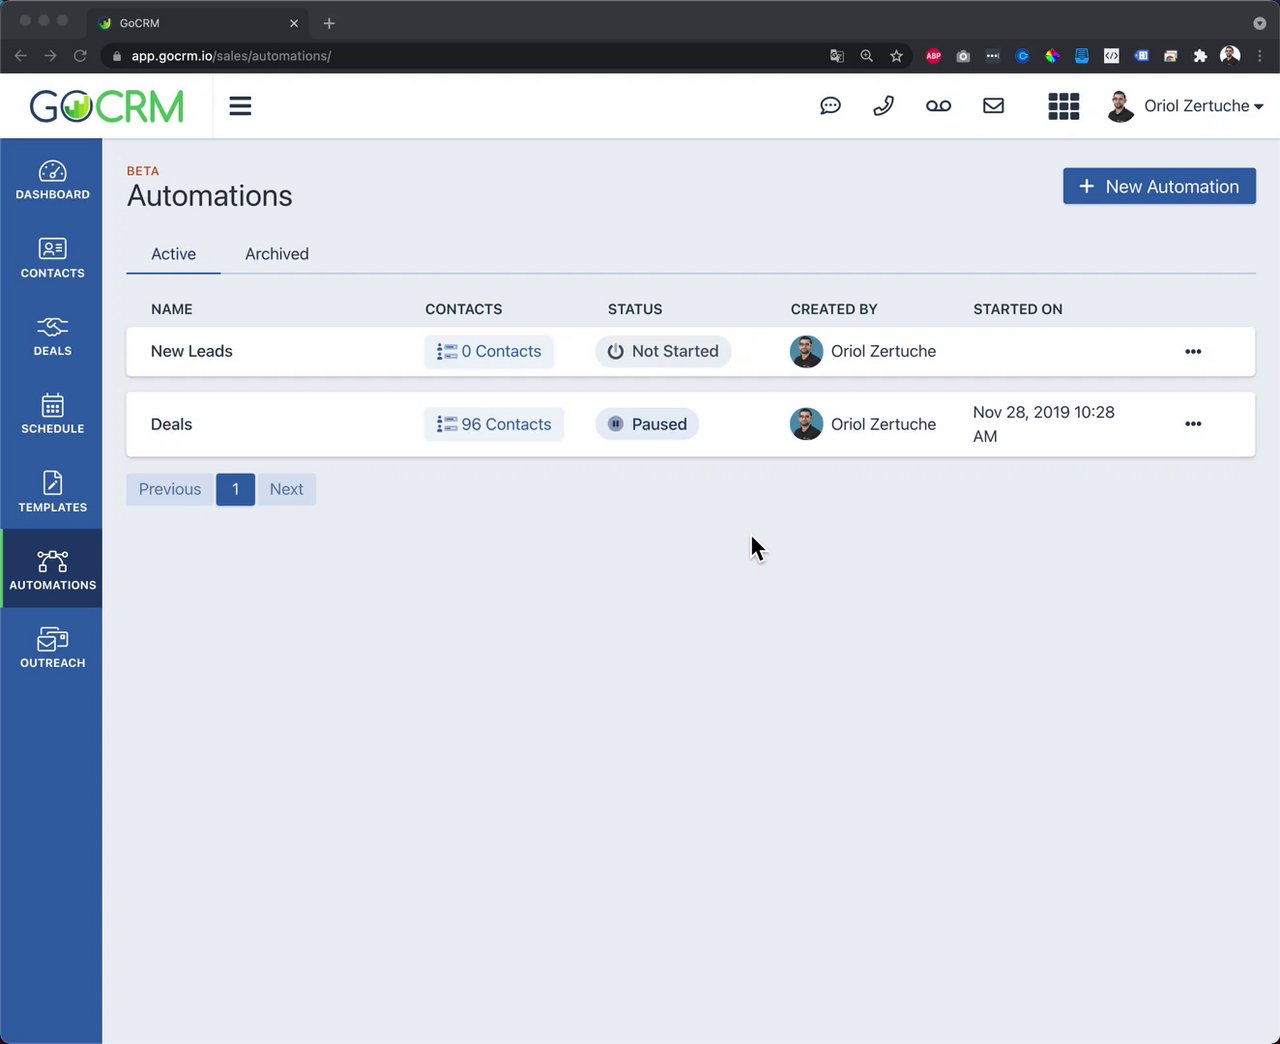Viewport: 1280px width, 1044px height.
Task: Select Automations in the sidebar
Action: coord(52,569)
